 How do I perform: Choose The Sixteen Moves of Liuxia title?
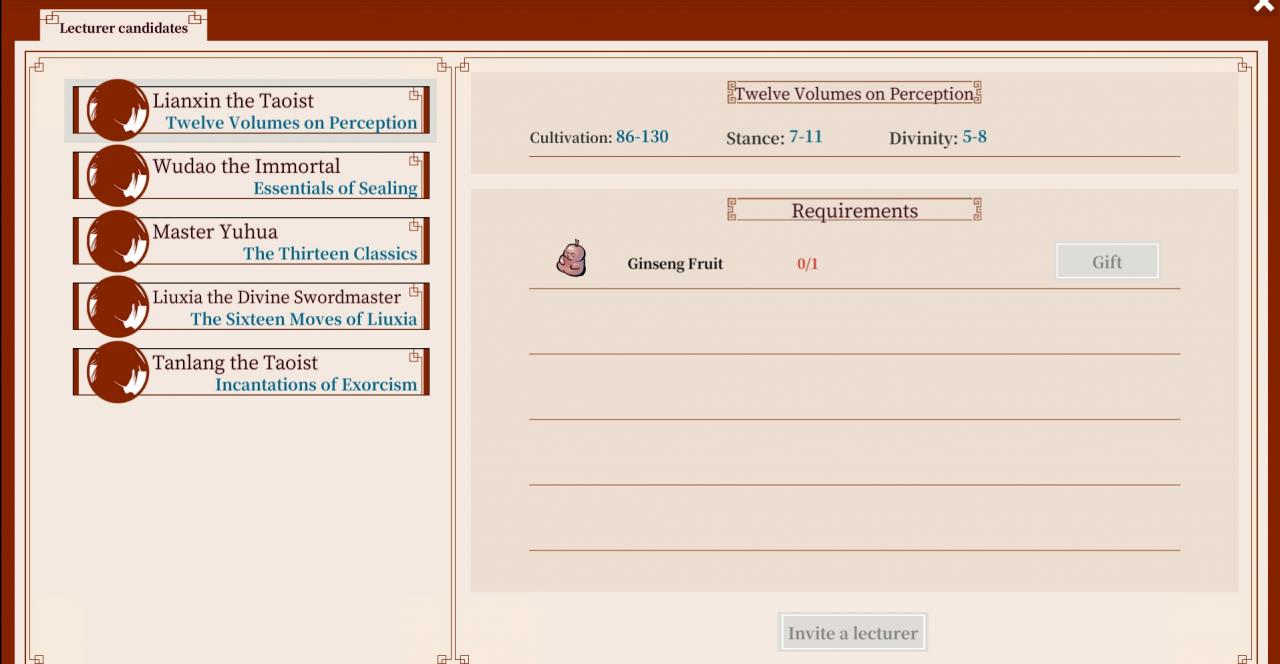pyautogui.click(x=304, y=319)
